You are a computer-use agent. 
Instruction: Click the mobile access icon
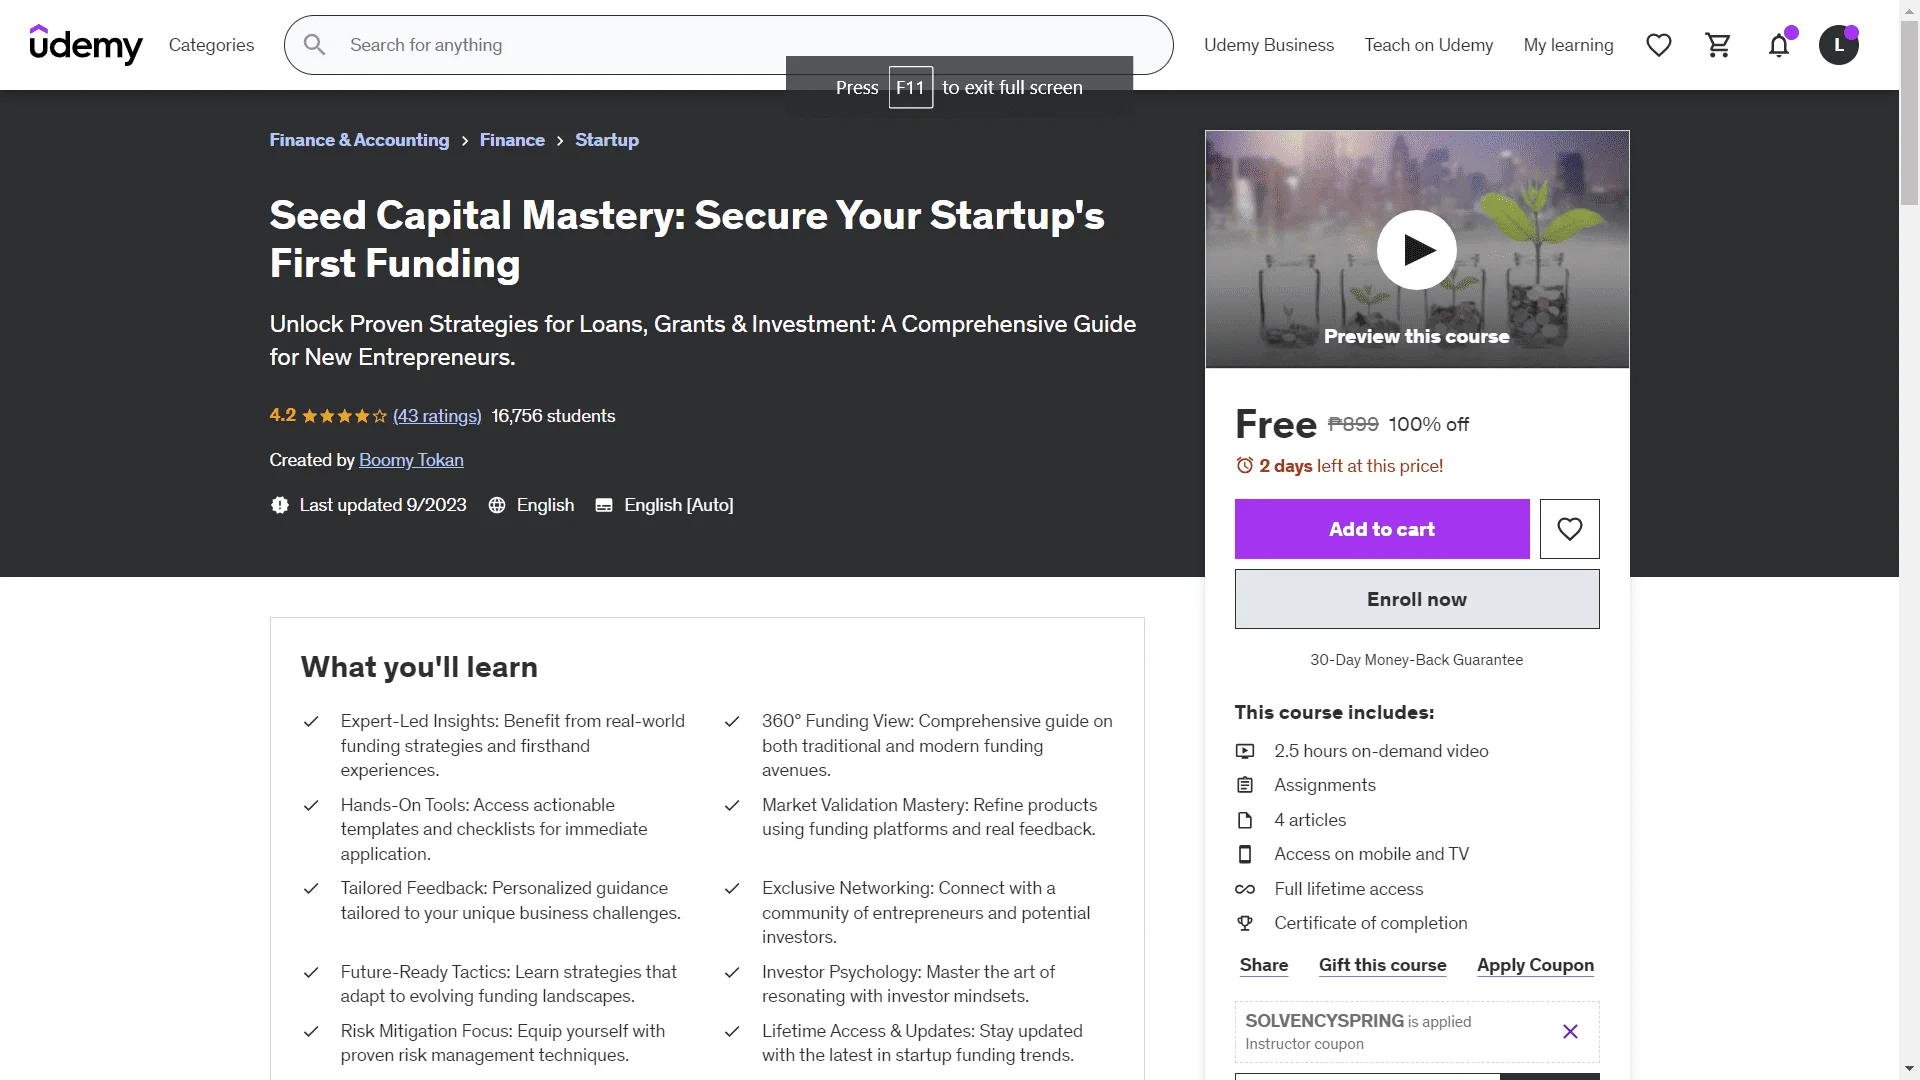(1245, 854)
